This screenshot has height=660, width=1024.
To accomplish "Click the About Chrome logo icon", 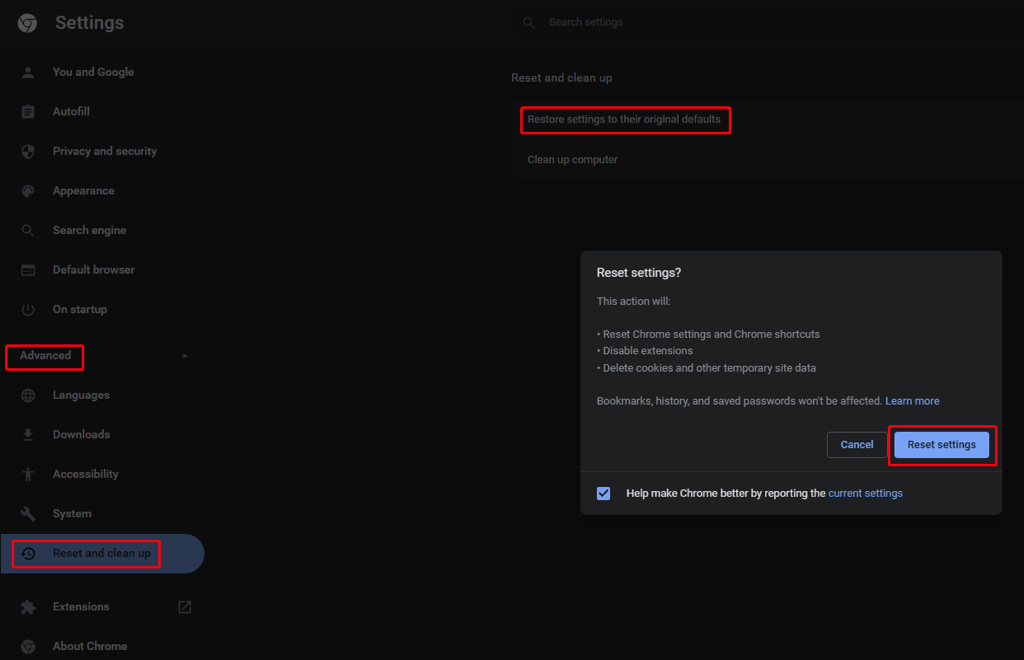I will [28, 646].
